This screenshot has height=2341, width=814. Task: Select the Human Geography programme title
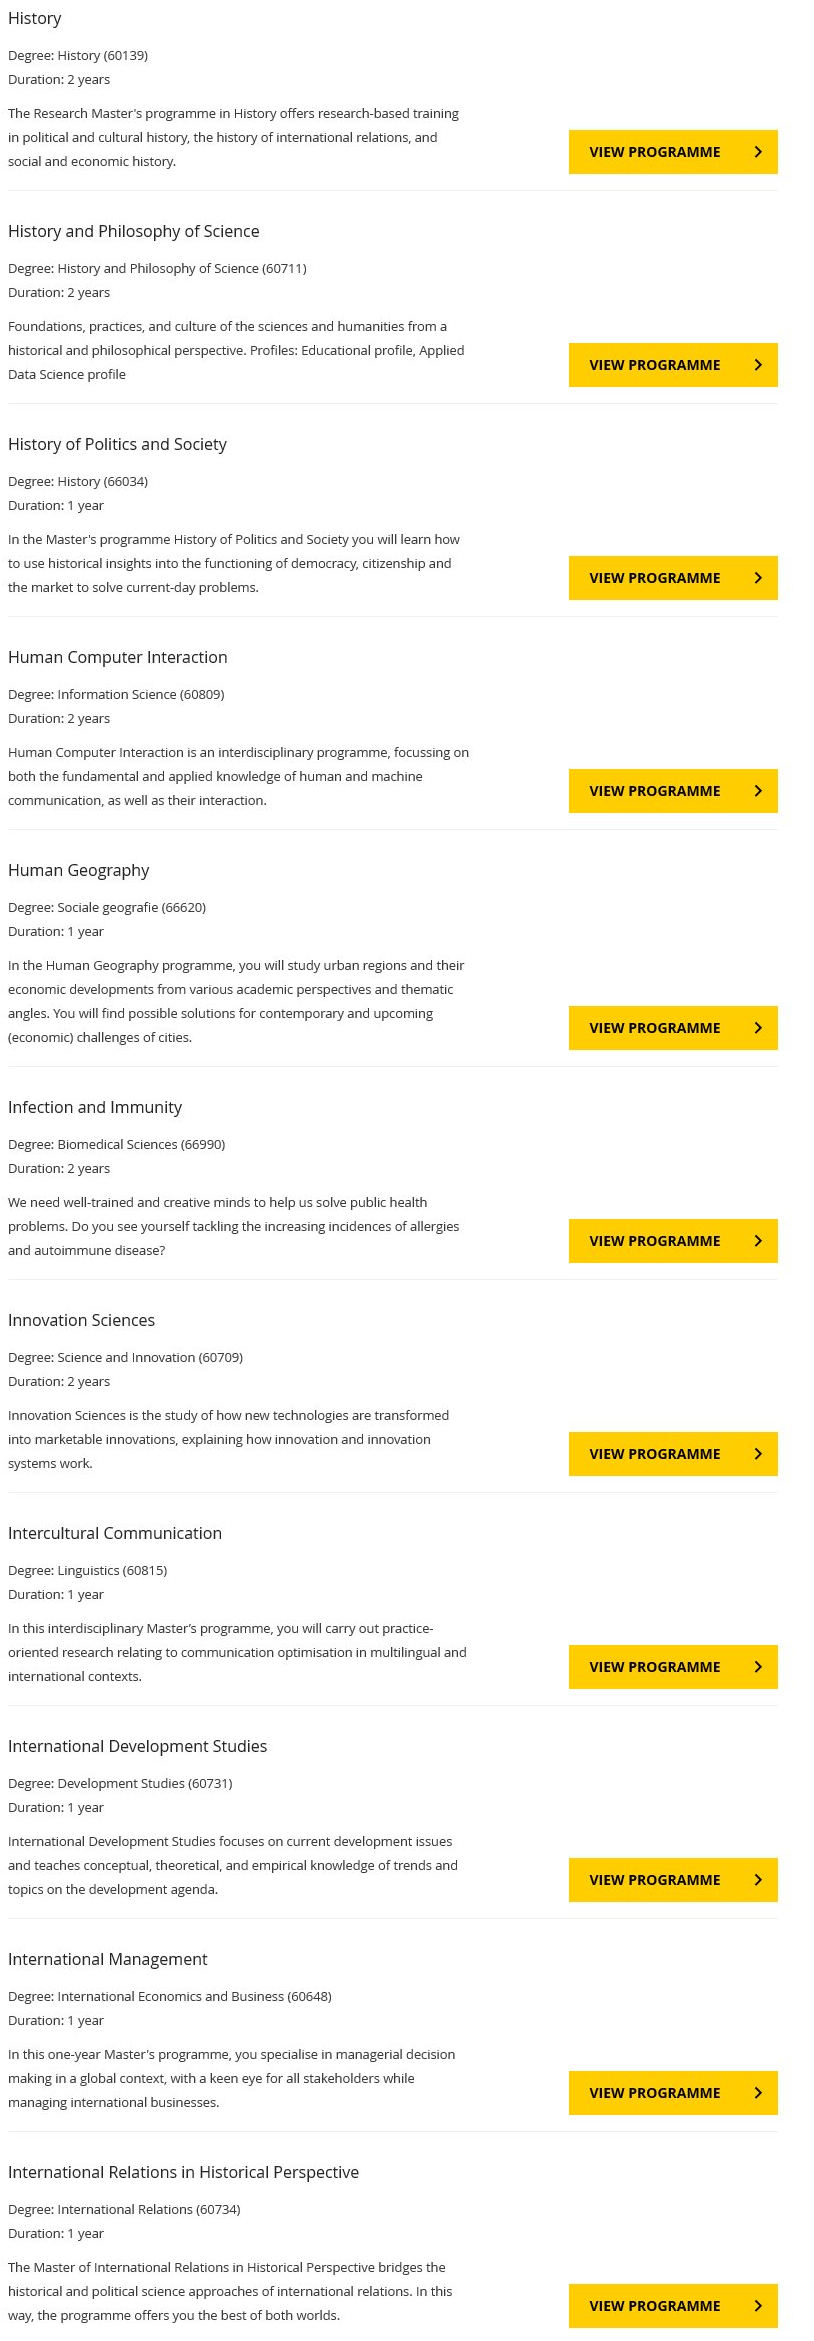[79, 870]
